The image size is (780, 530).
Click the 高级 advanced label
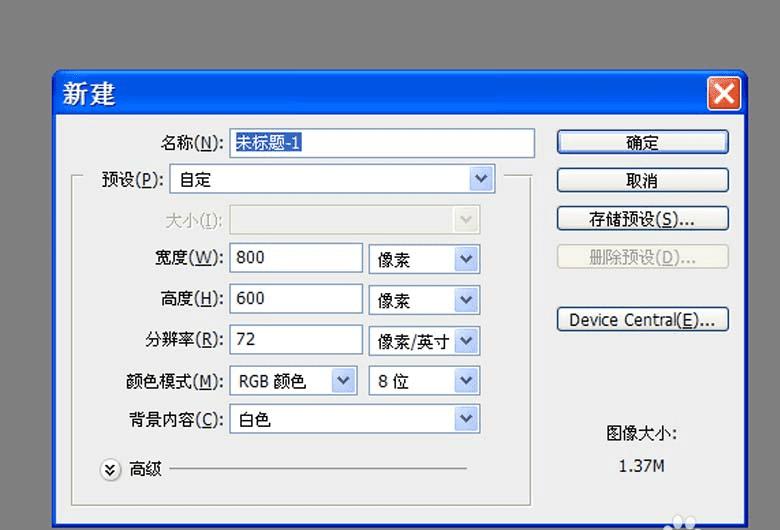pyautogui.click(x=145, y=469)
